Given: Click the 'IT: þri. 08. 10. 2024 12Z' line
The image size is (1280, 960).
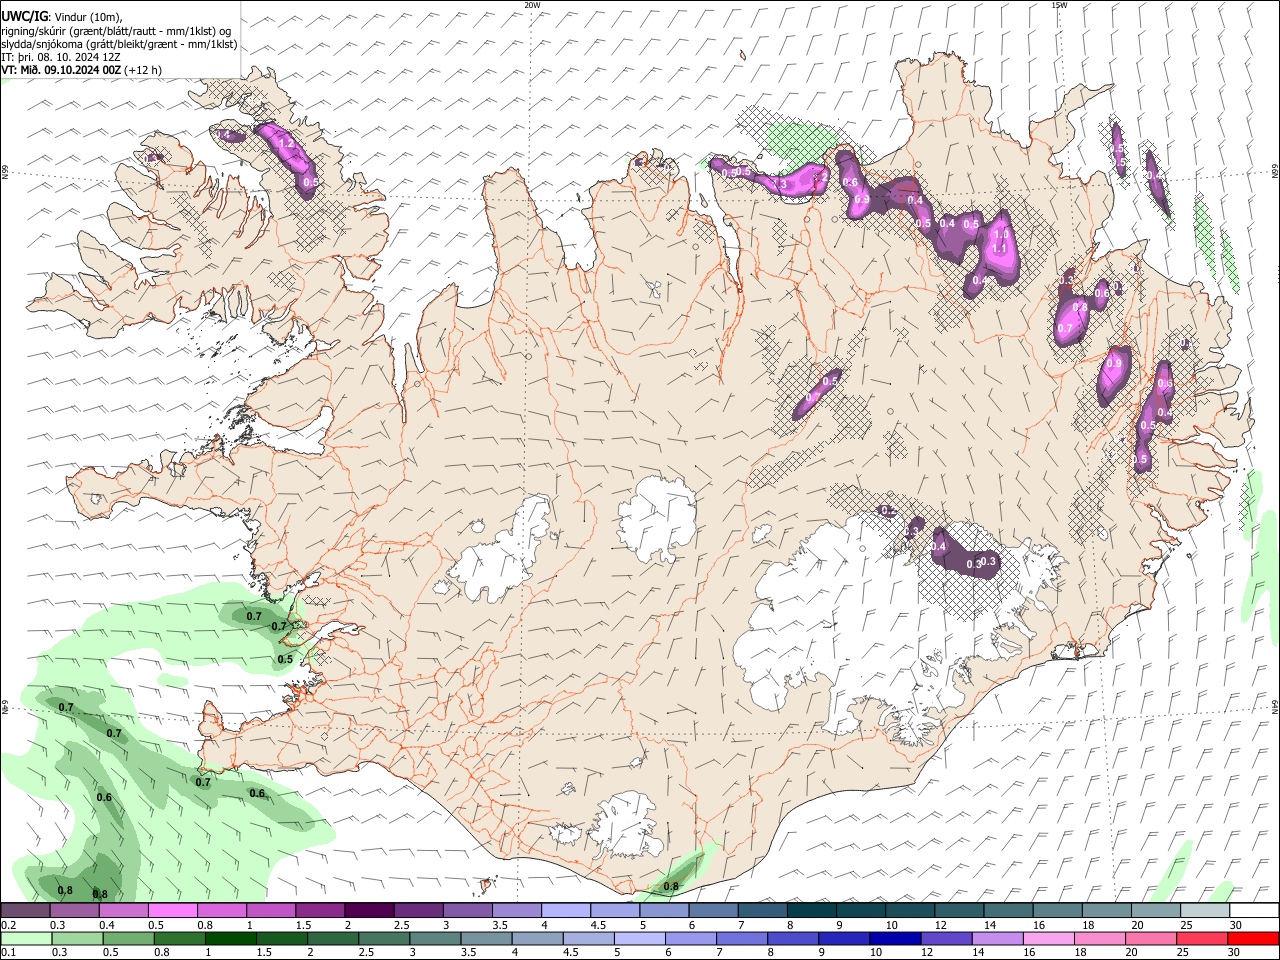Looking at the screenshot, I should [x=61, y=57].
